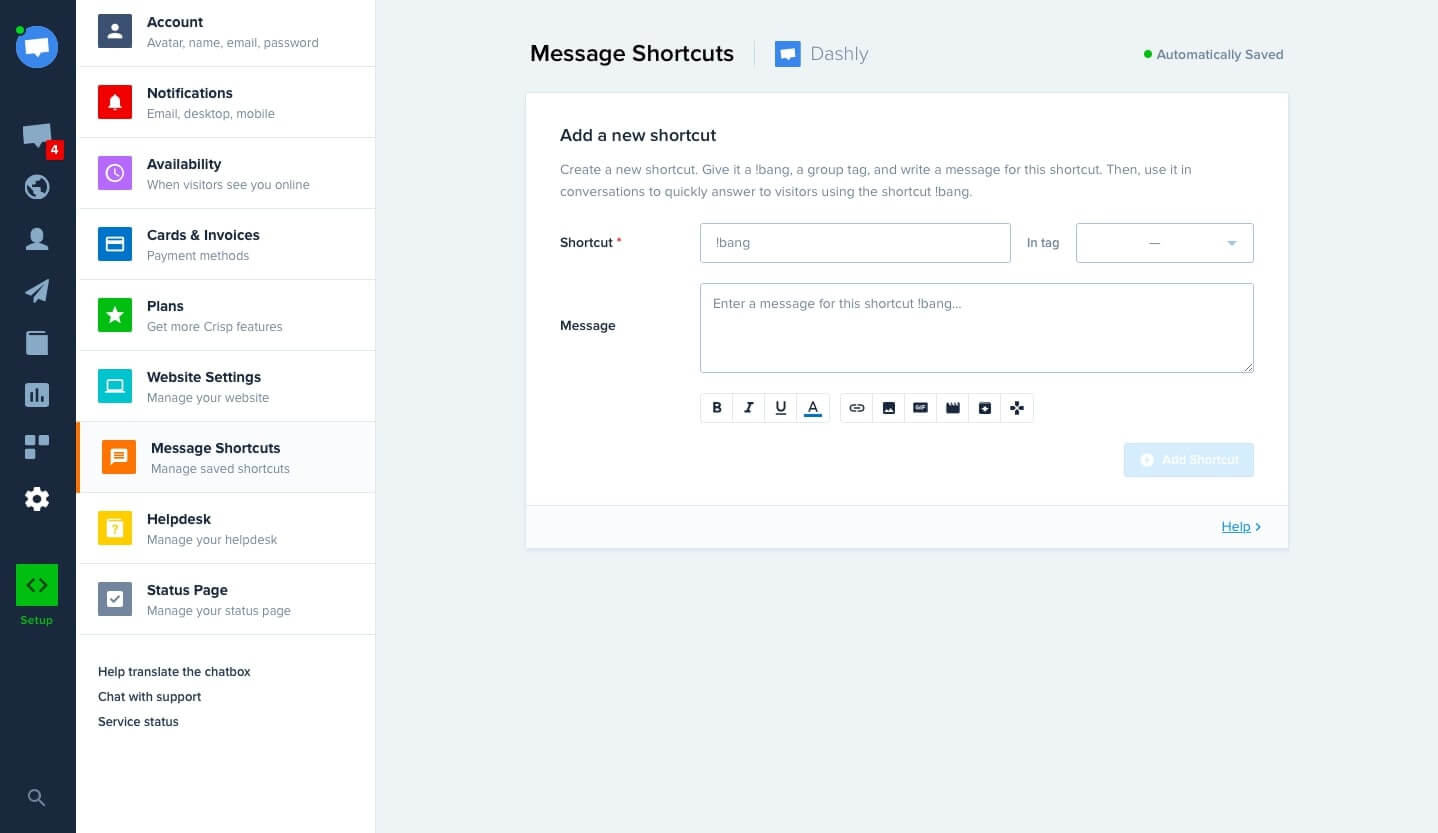Open the text color picker
1438x833 pixels.
point(813,408)
